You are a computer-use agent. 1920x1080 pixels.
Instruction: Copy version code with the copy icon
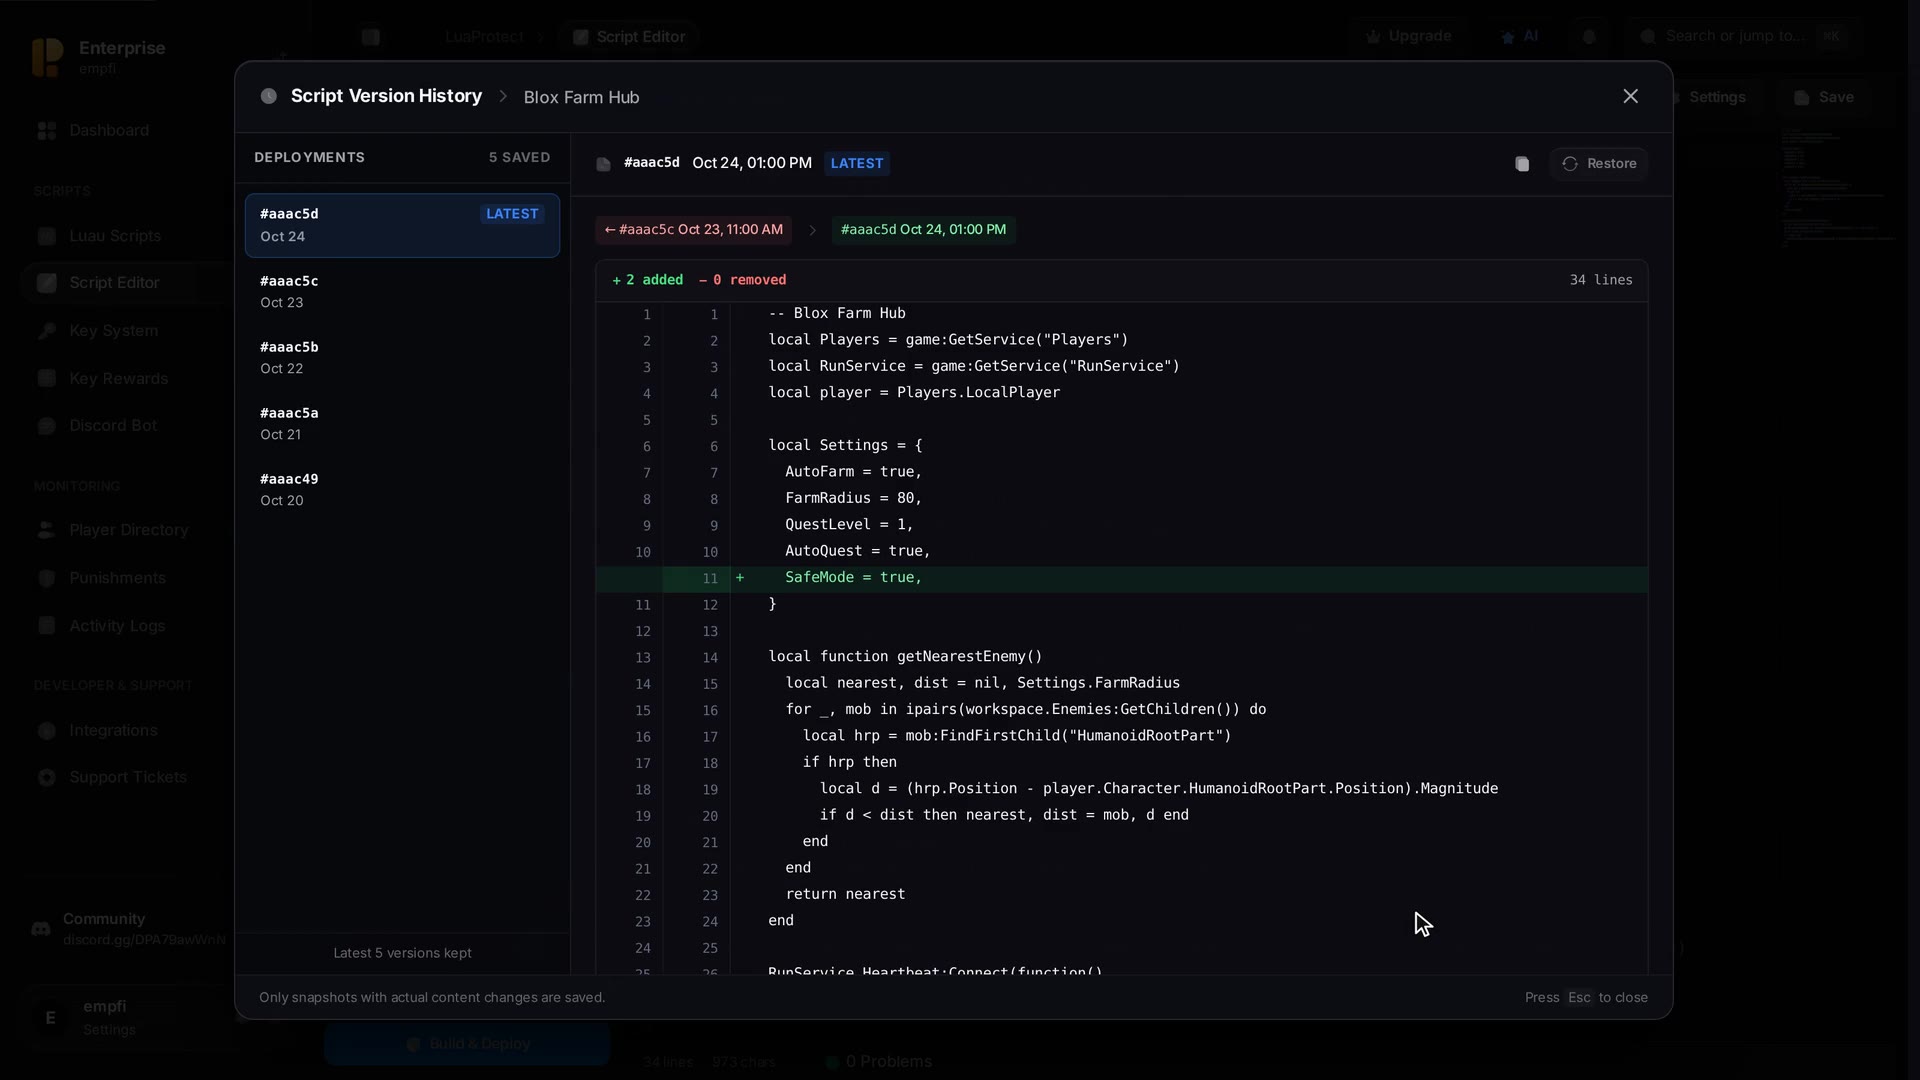1522,164
